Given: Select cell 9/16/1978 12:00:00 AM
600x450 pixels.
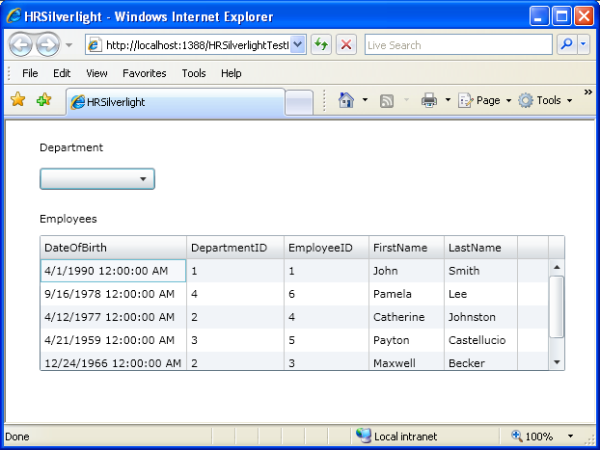Looking at the screenshot, I should (x=113, y=294).
